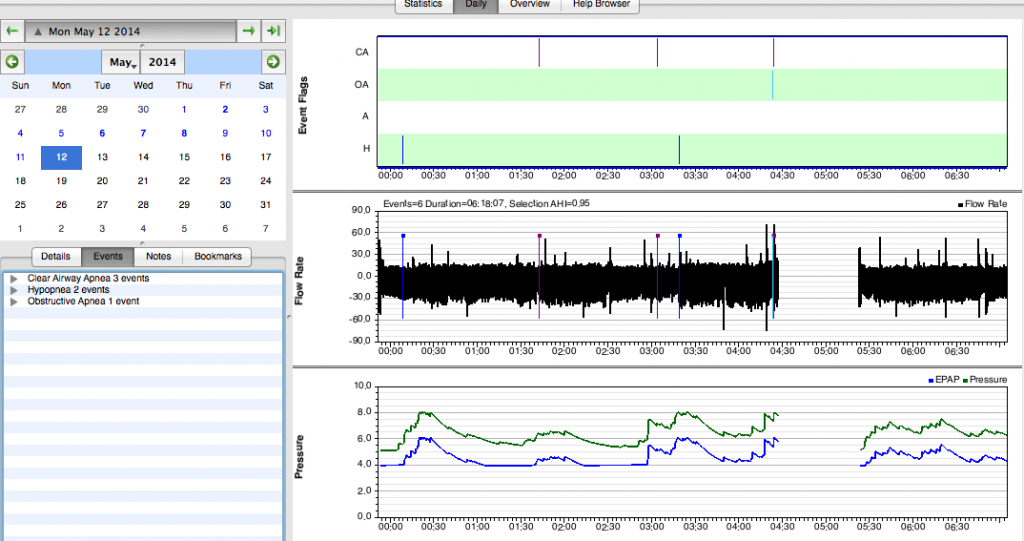Click the Flow Rate graph axis title
This screenshot has height=541, width=1024.
point(299,281)
